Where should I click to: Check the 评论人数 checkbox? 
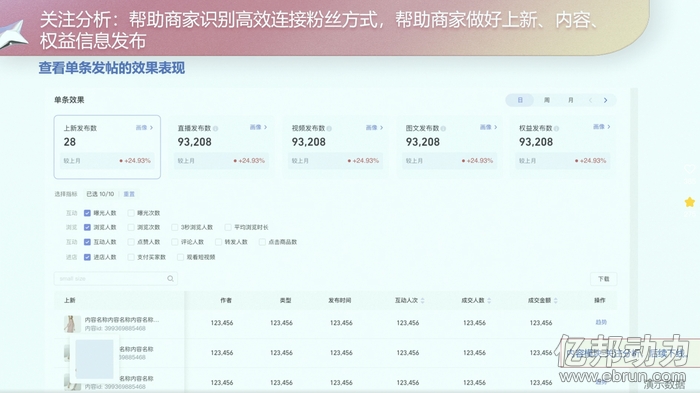(175, 242)
